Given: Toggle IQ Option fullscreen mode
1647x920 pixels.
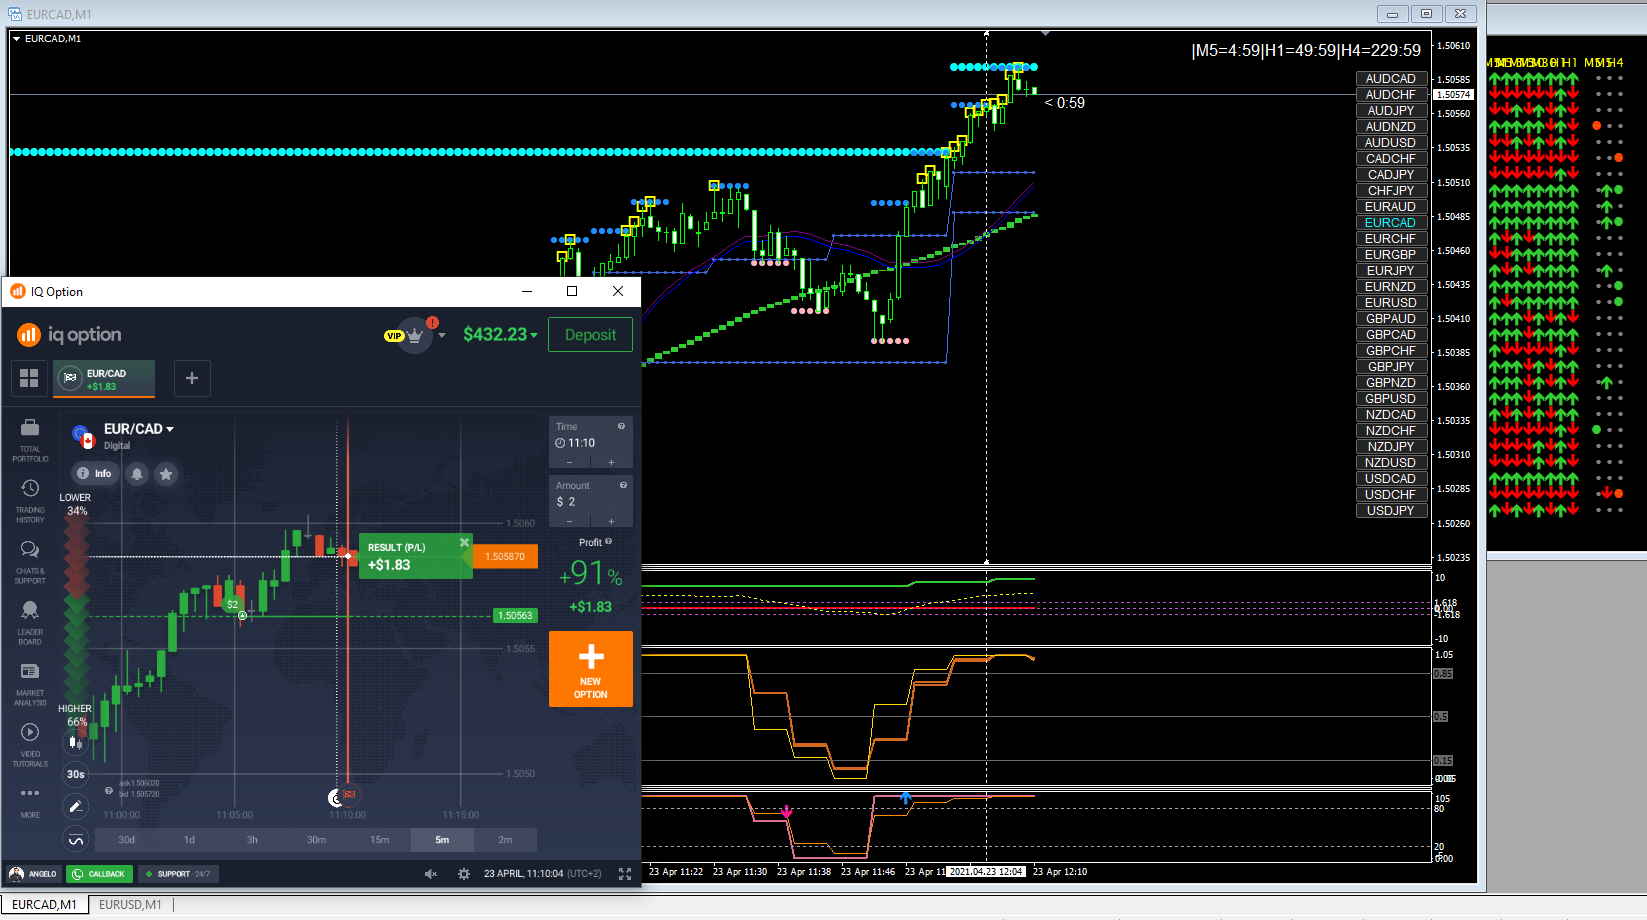Looking at the screenshot, I should (625, 874).
